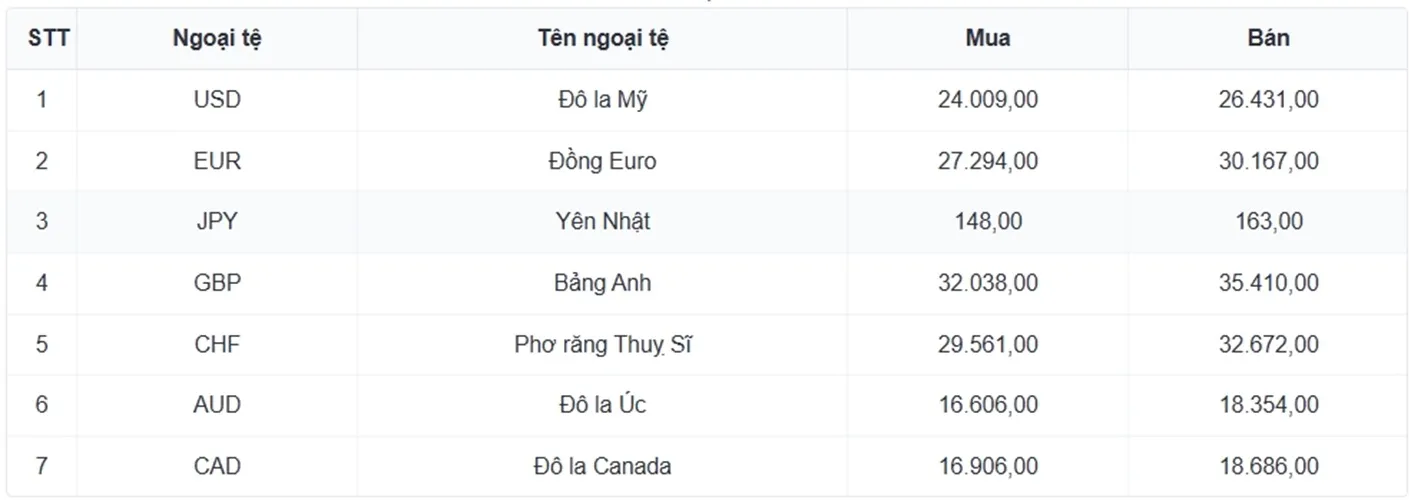Click the STT column header

tap(42, 39)
